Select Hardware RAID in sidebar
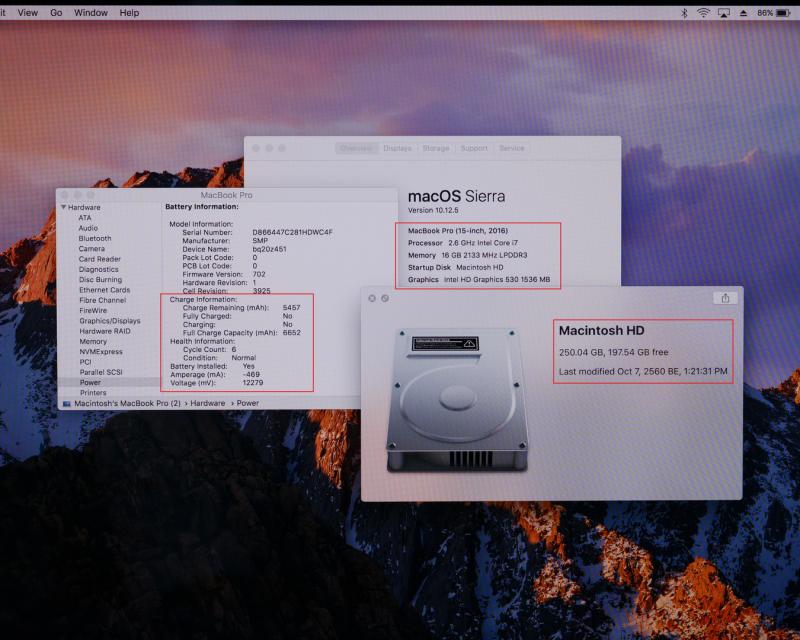This screenshot has width=800, height=640. tap(105, 331)
